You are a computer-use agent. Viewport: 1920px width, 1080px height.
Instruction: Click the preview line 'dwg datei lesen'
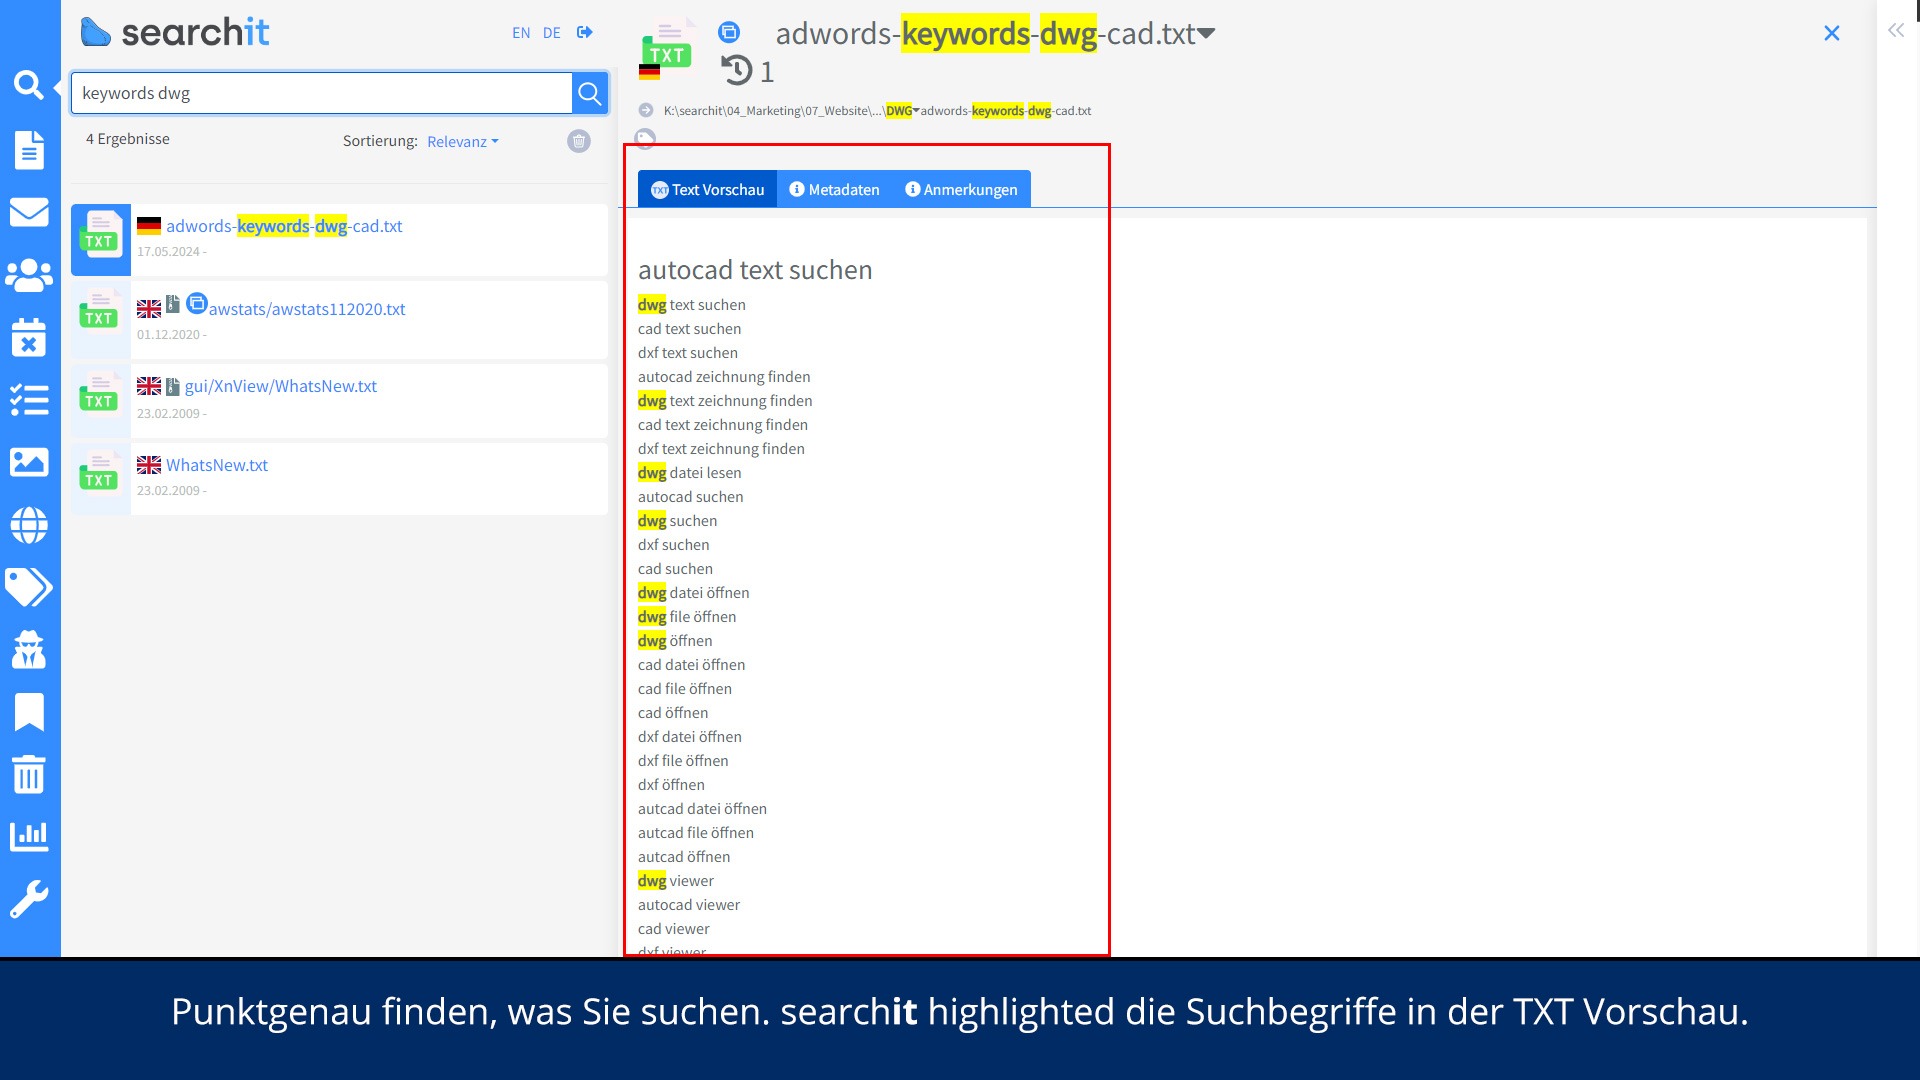[x=690, y=473]
